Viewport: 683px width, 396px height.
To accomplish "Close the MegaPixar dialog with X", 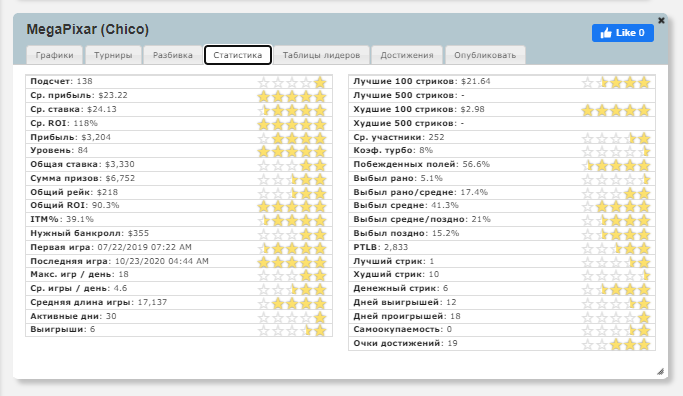I will pos(661,20).
